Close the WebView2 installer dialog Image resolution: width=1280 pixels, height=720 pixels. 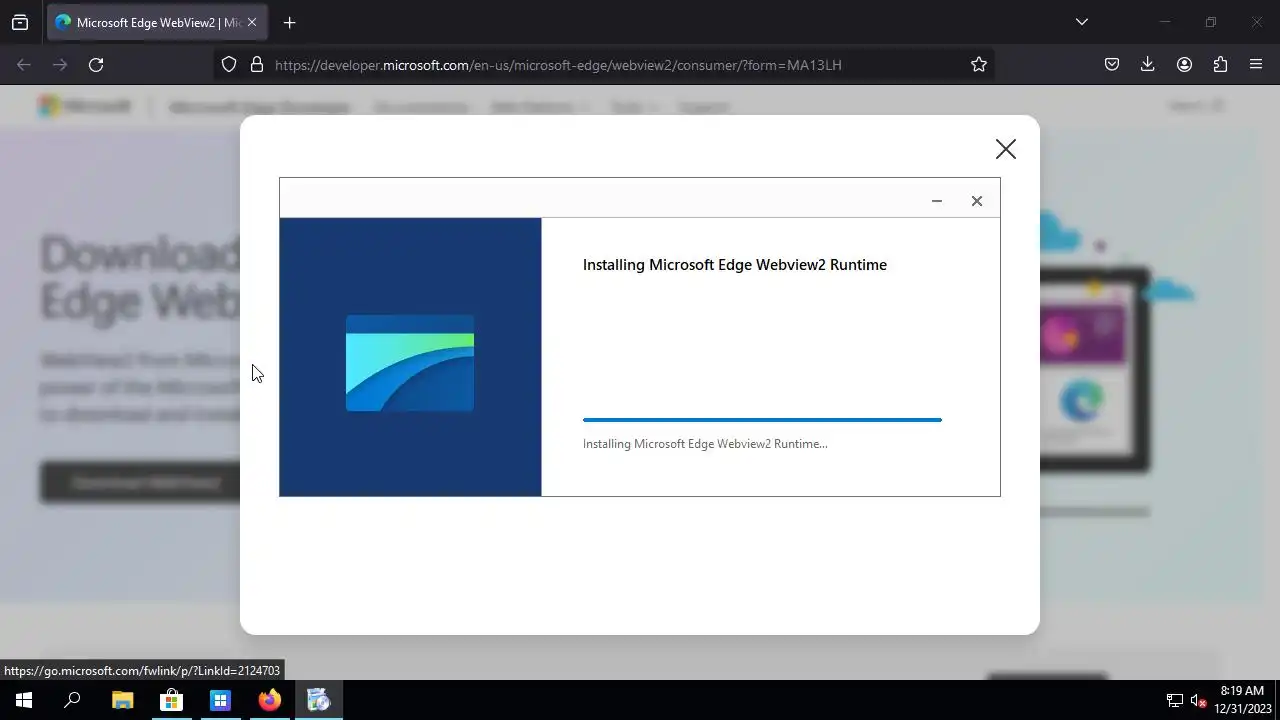click(977, 201)
